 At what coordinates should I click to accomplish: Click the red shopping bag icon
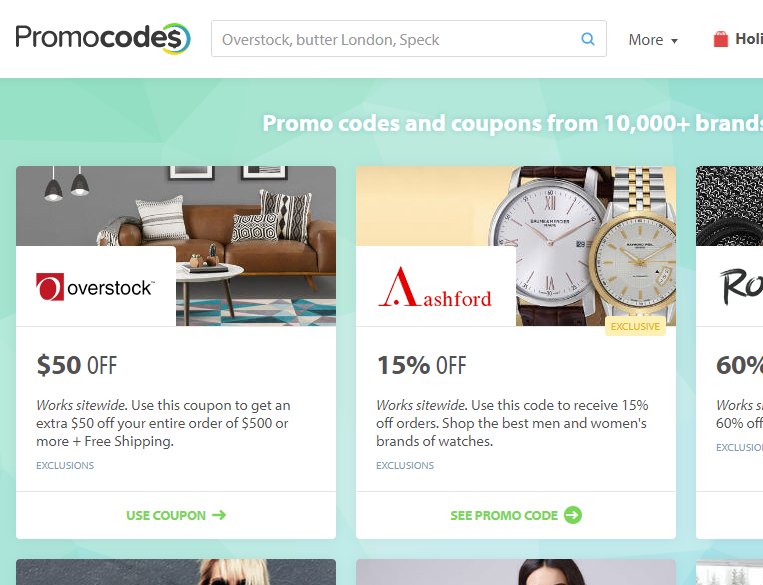coord(720,39)
